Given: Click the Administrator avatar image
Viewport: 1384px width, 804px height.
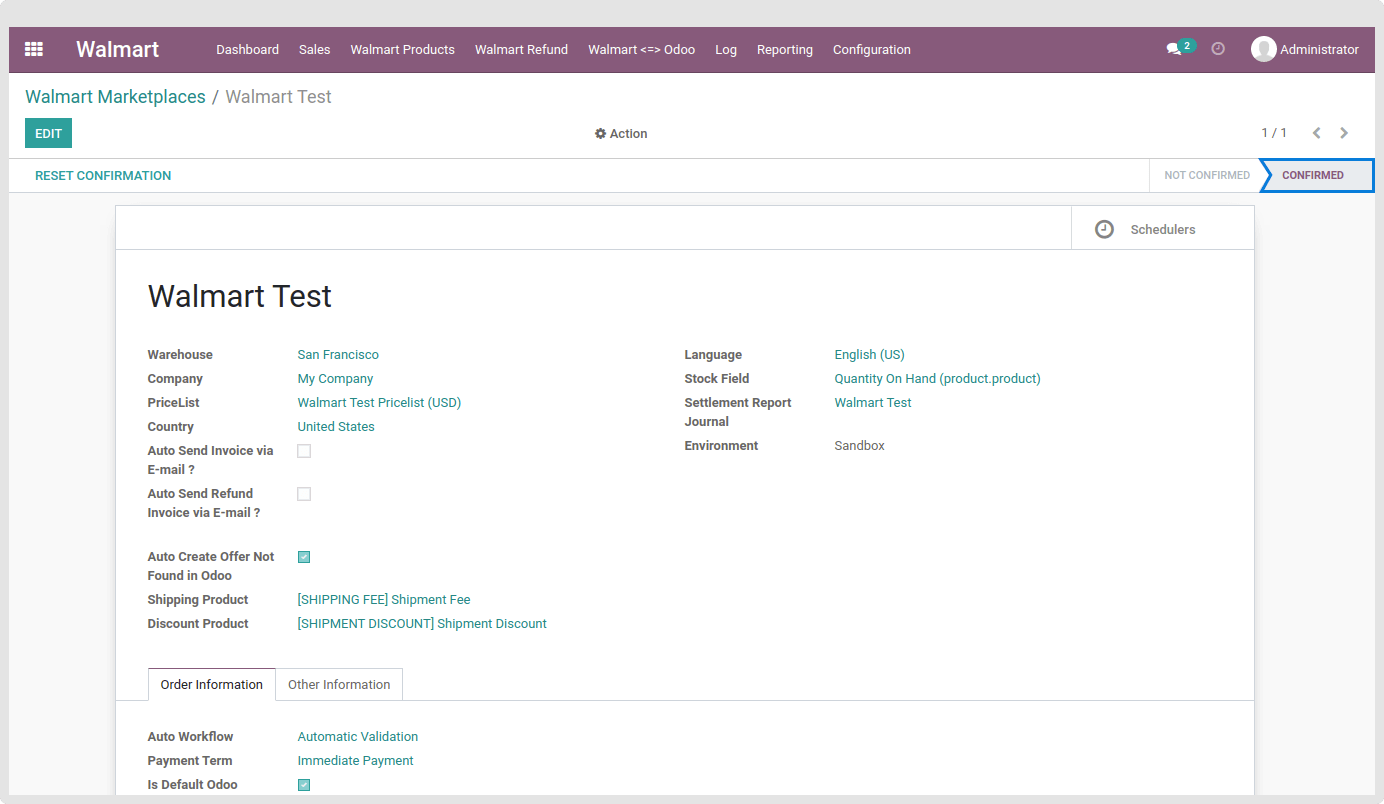Looking at the screenshot, I should coord(1263,49).
